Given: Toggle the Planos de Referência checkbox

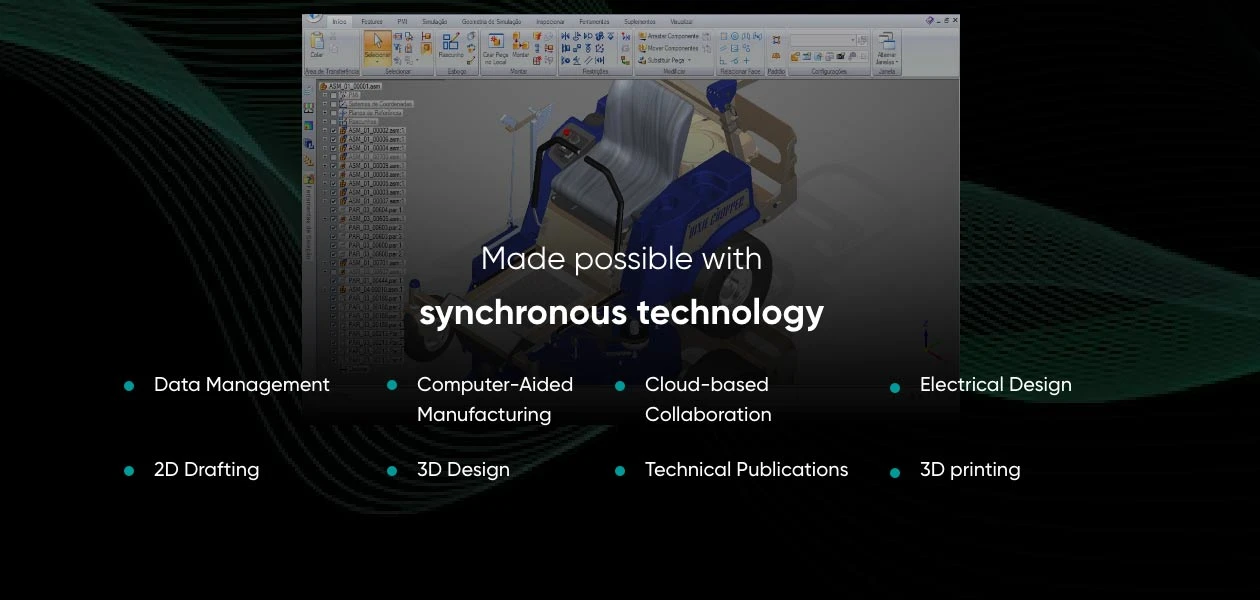Looking at the screenshot, I should [x=334, y=112].
